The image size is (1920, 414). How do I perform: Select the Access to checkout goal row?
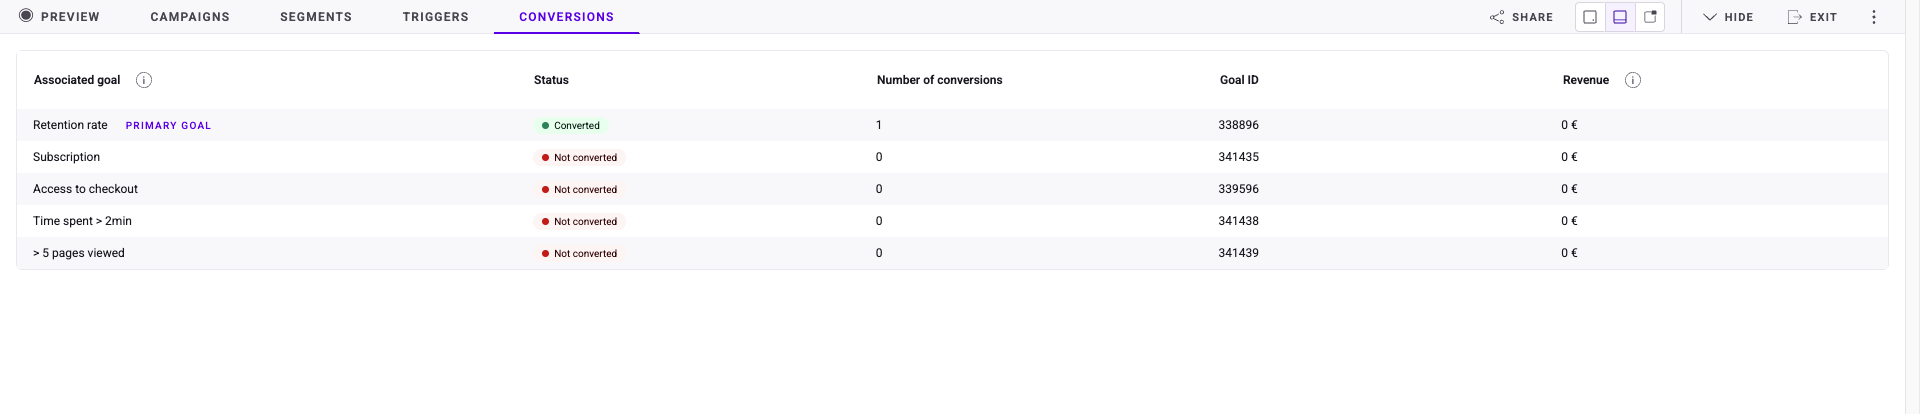point(85,189)
